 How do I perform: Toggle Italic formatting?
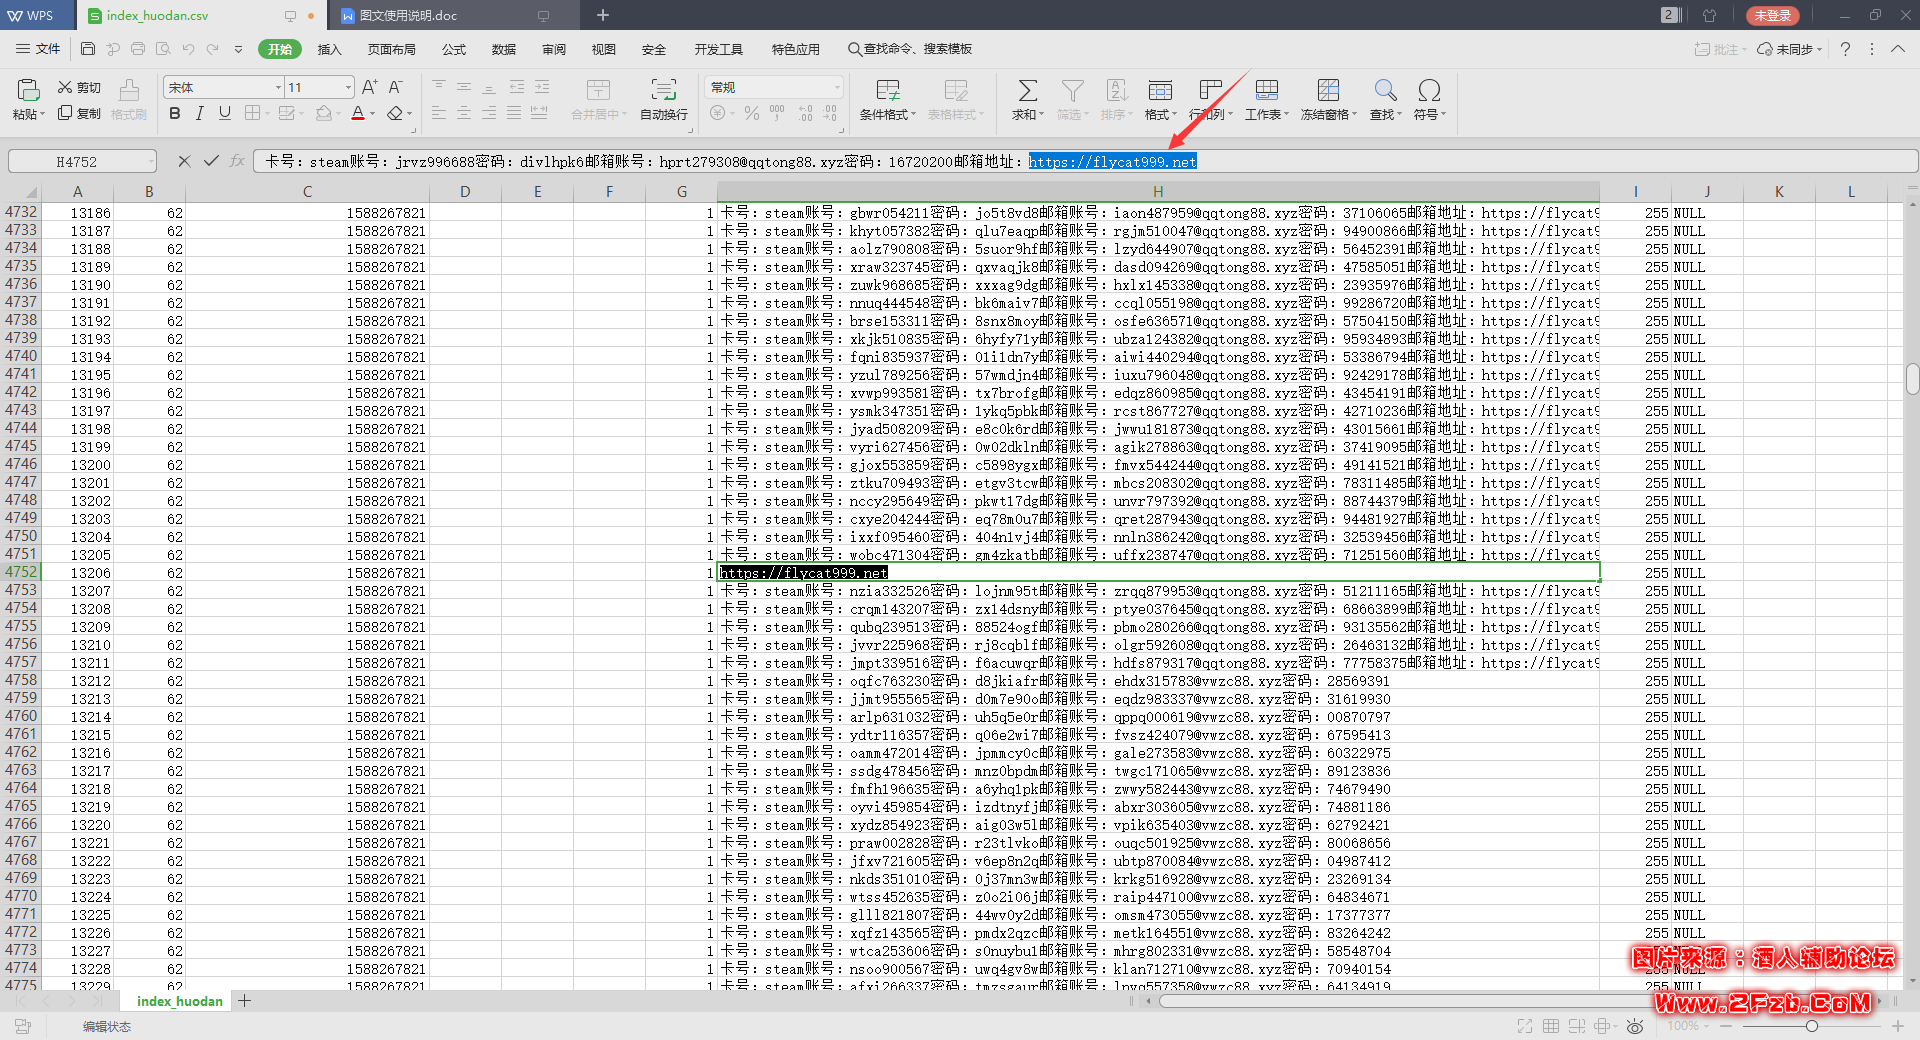click(x=200, y=113)
